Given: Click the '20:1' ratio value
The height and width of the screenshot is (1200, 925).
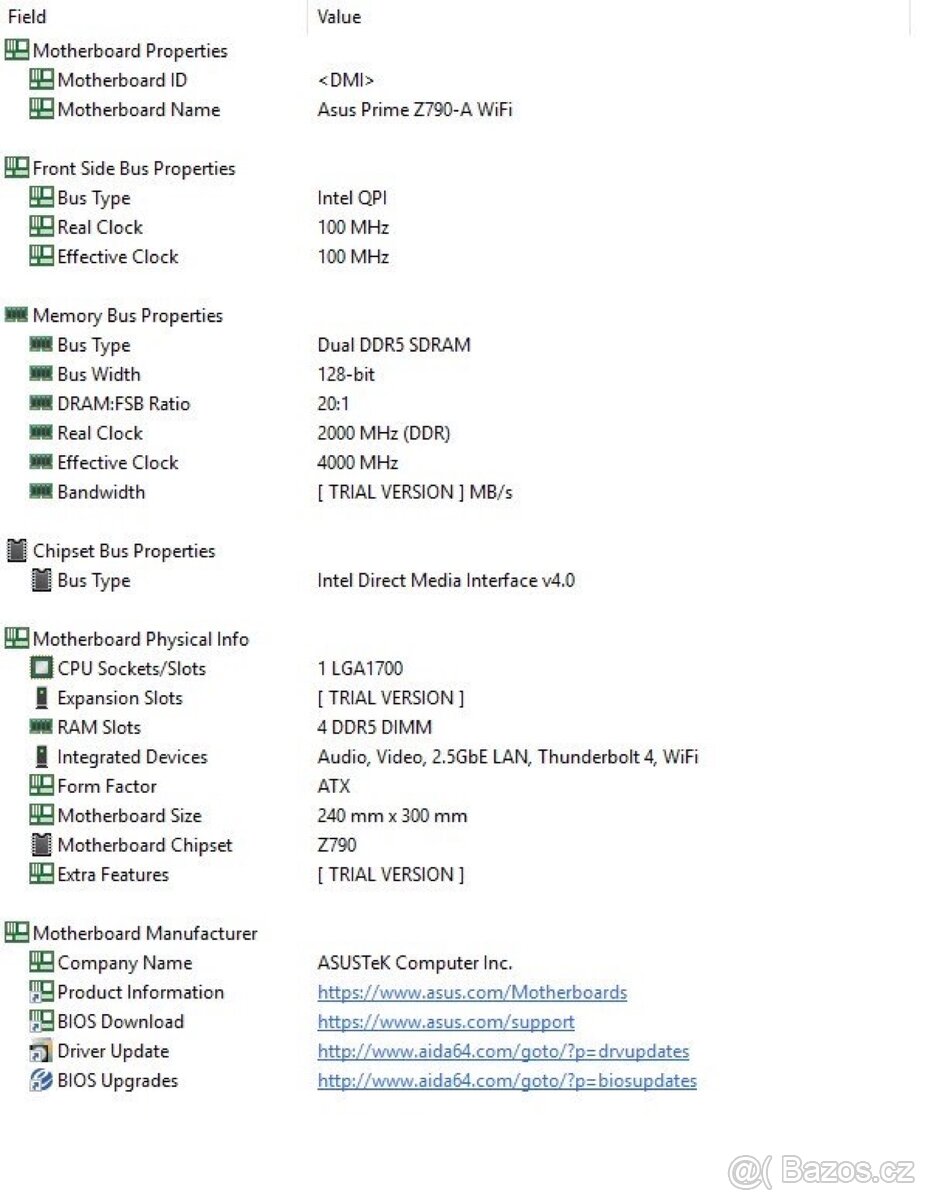Looking at the screenshot, I should [334, 403].
